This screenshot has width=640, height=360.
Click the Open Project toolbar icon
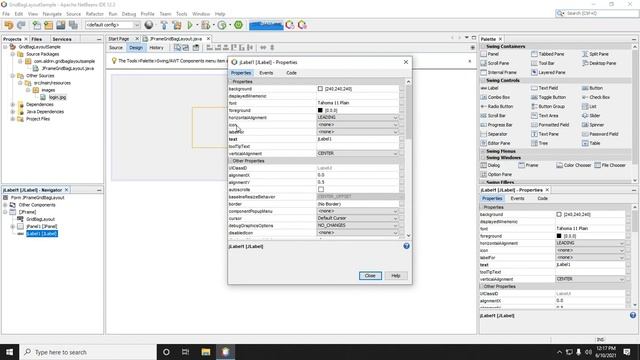(49, 25)
